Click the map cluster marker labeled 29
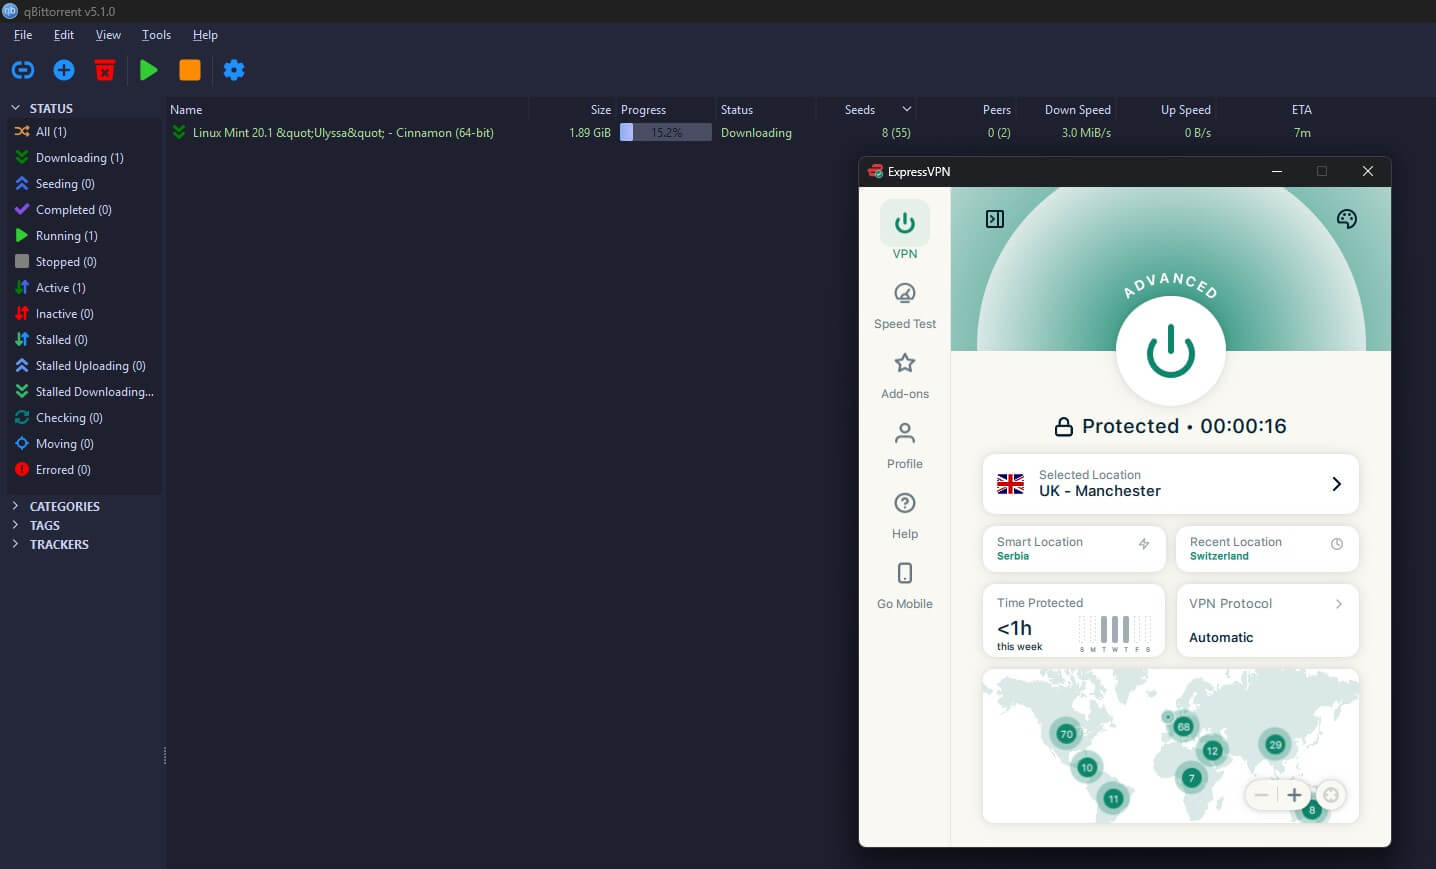Viewport: 1436px width, 869px height. click(1275, 744)
